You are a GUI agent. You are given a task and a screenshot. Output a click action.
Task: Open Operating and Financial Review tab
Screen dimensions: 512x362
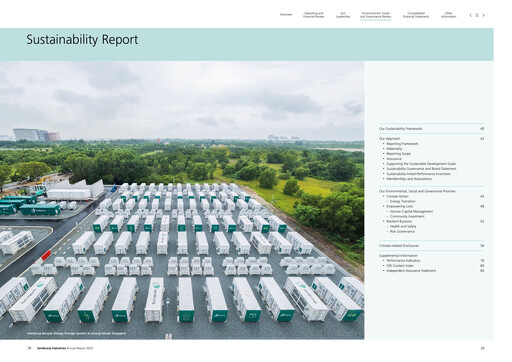coord(313,15)
